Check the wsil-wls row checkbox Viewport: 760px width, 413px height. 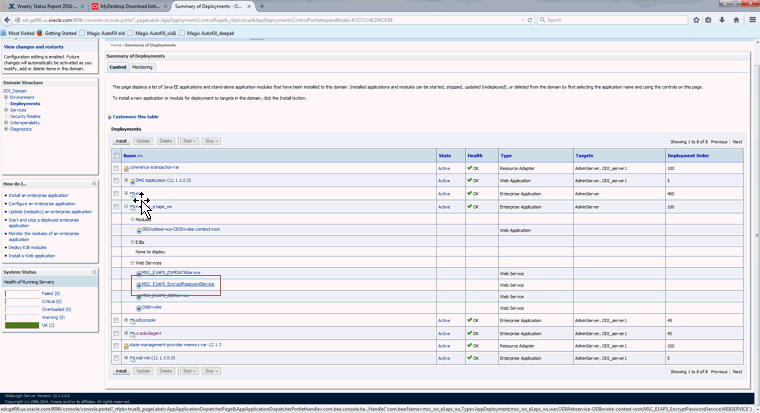pyautogui.click(x=116, y=358)
